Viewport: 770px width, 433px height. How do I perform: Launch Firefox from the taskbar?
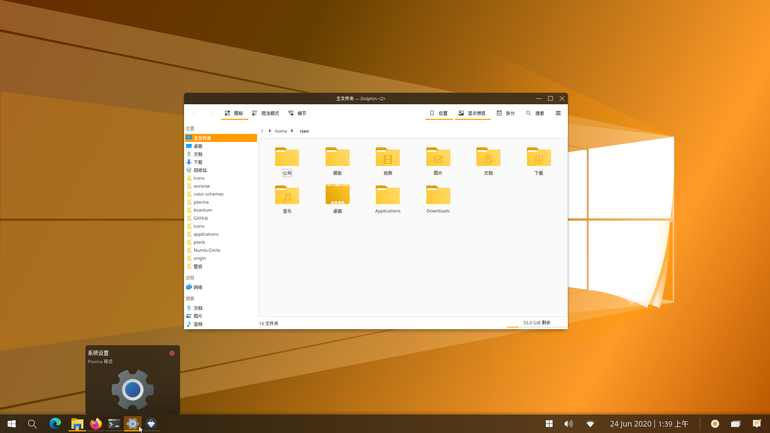[96, 424]
